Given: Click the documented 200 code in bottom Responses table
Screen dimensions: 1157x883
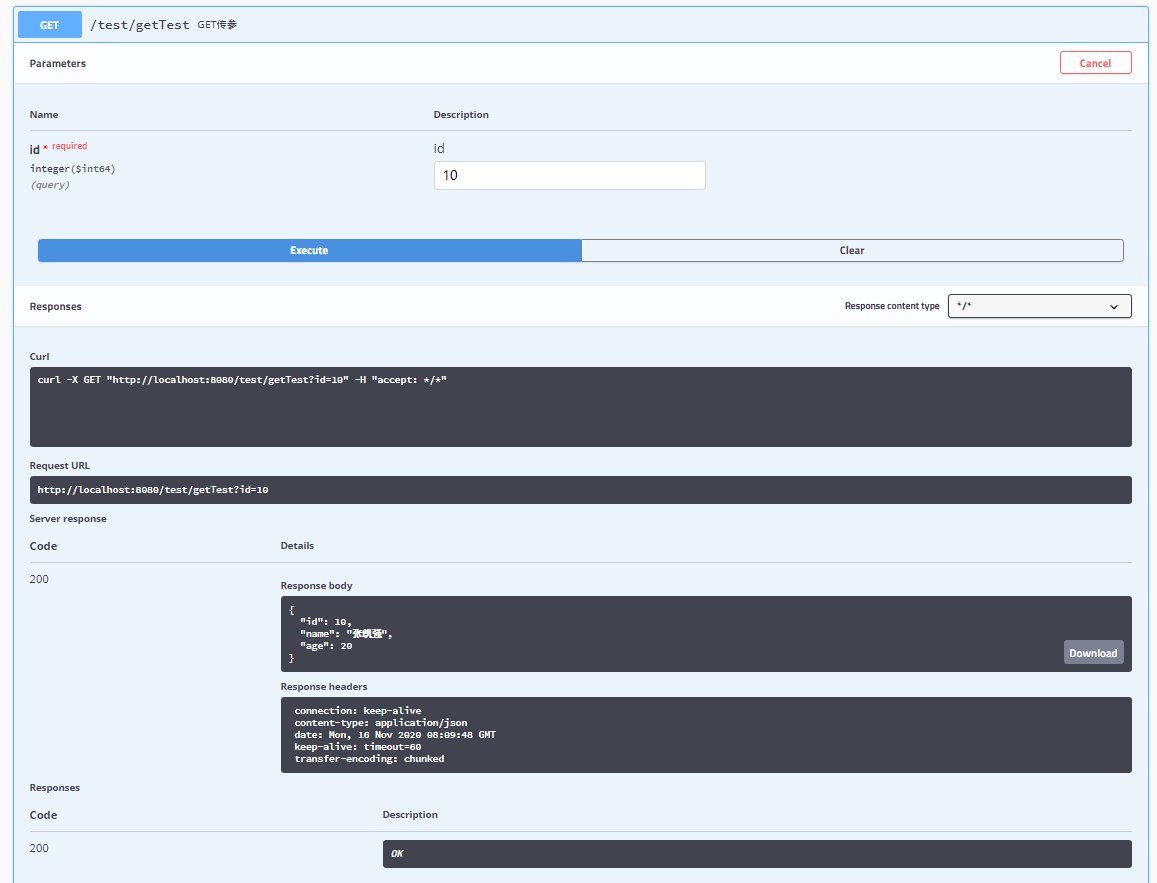Looking at the screenshot, I should pos(39,848).
